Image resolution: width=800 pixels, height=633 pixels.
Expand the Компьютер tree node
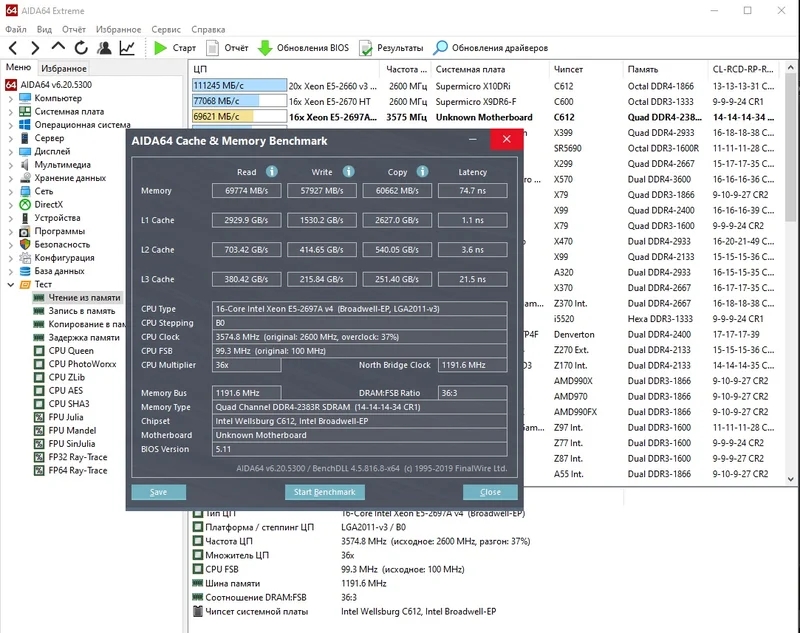pos(11,98)
